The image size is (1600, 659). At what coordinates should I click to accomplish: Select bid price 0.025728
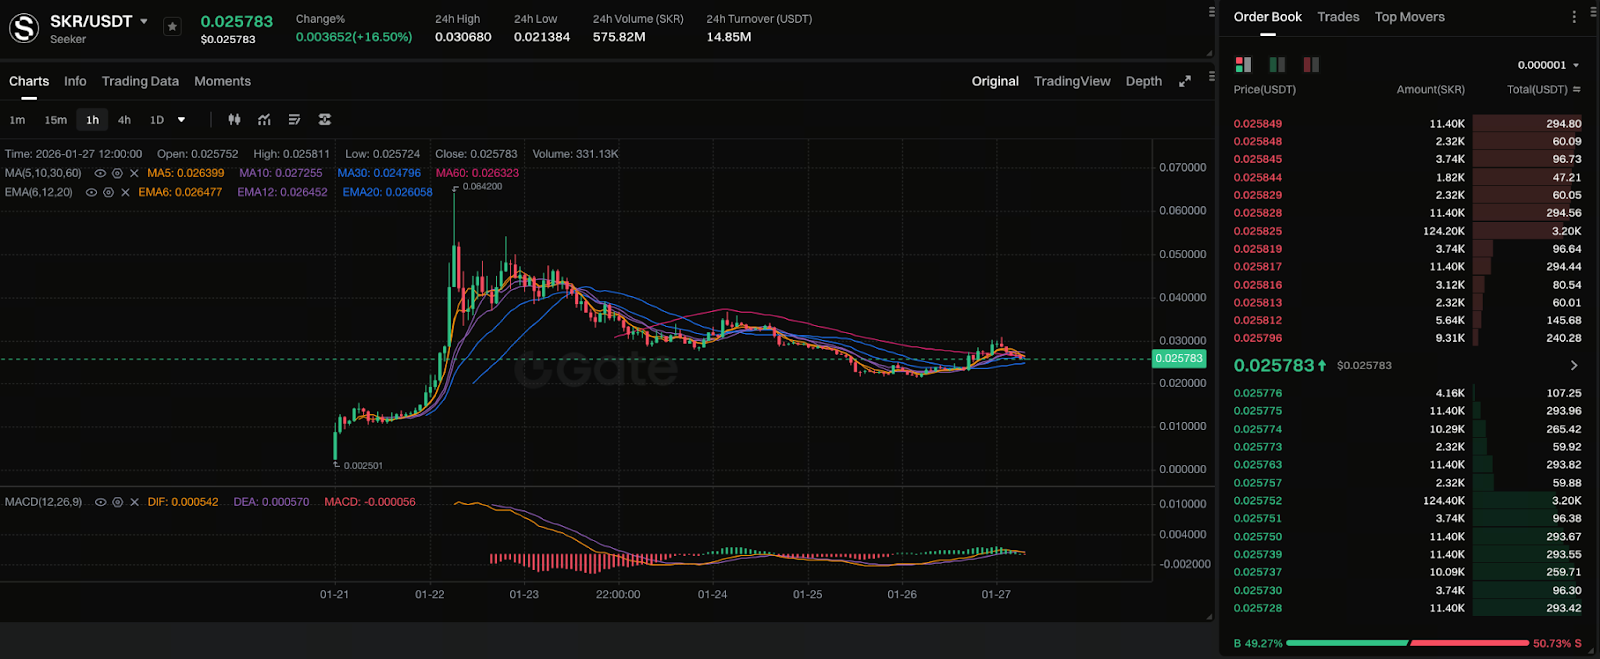tap(1258, 608)
